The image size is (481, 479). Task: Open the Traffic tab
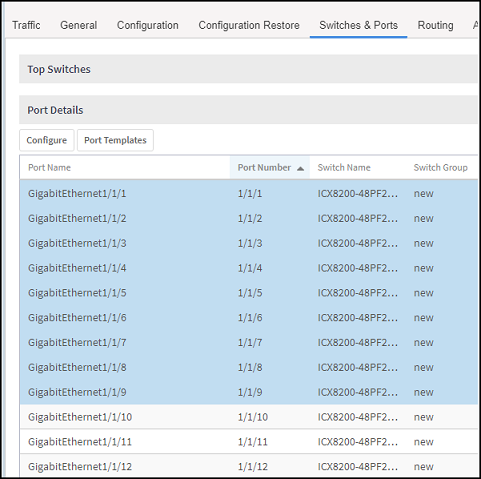point(26,25)
